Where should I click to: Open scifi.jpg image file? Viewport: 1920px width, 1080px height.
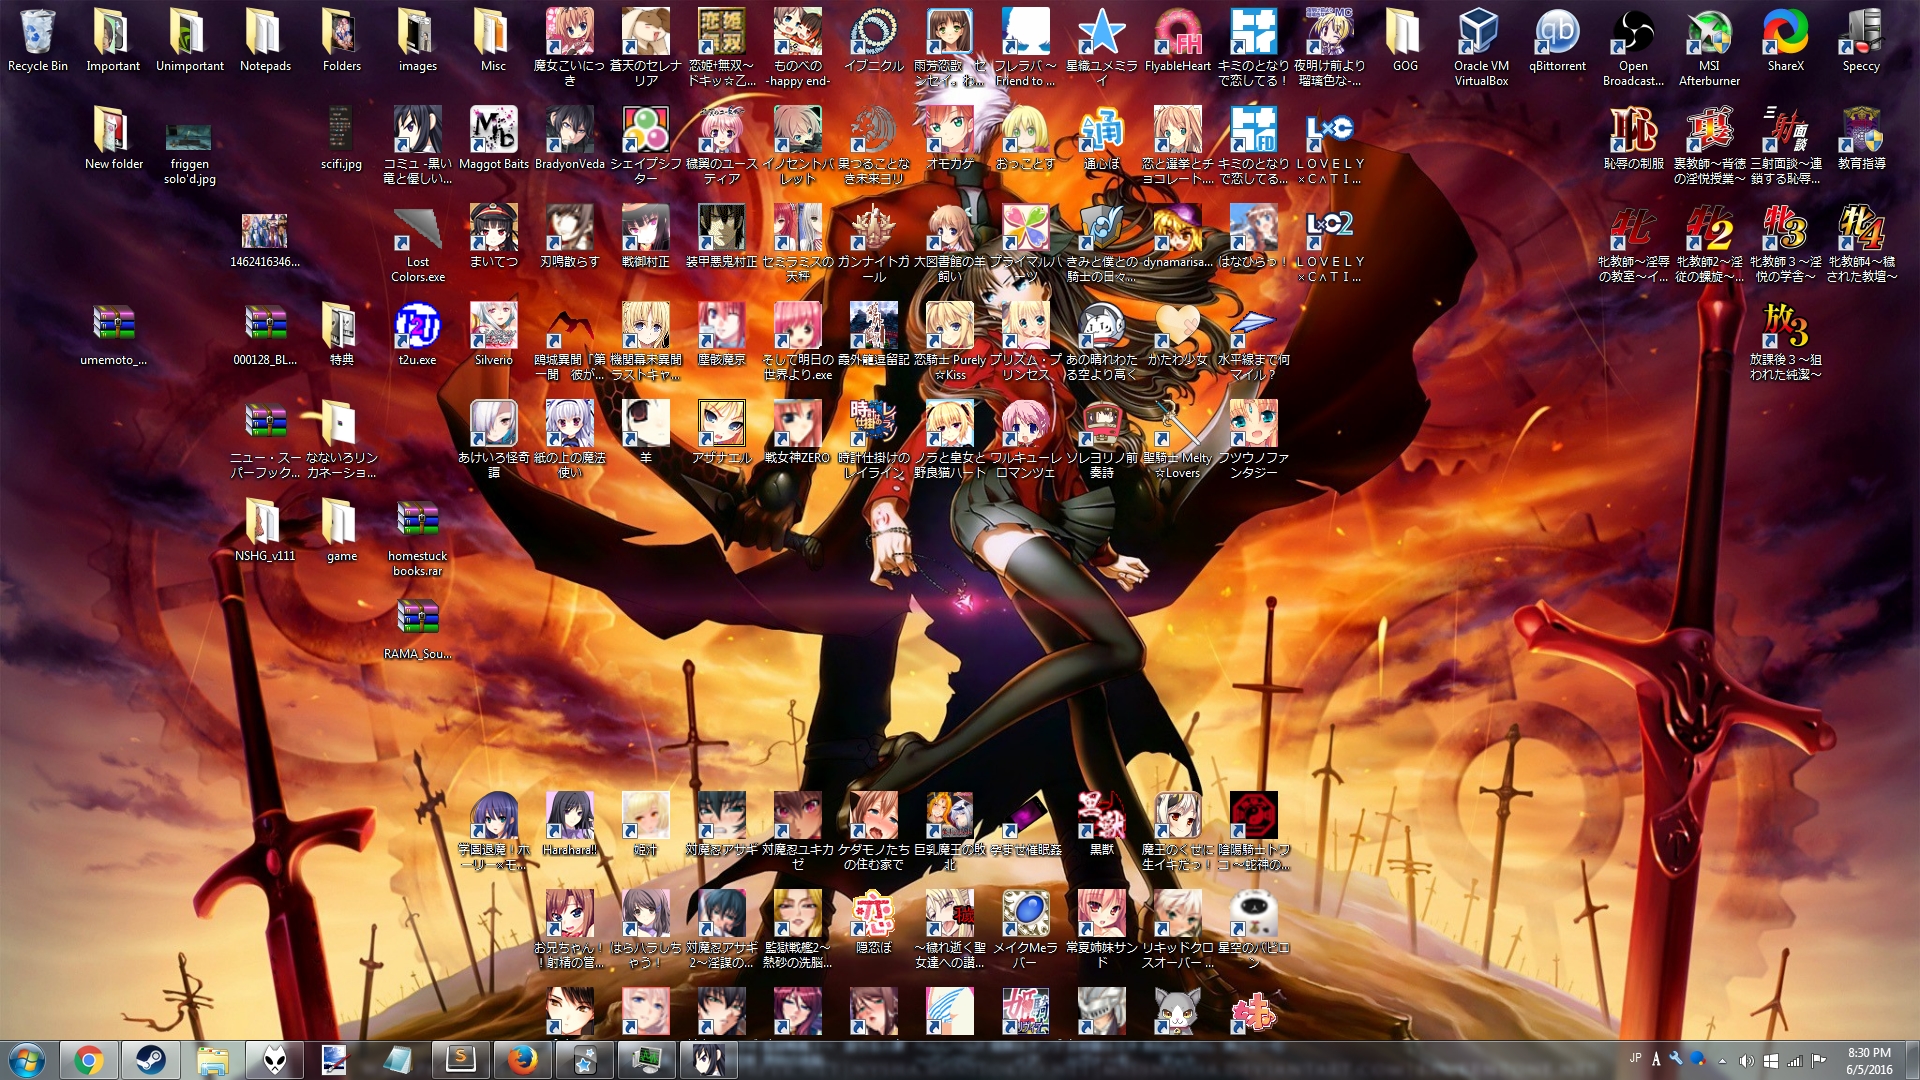[342, 138]
